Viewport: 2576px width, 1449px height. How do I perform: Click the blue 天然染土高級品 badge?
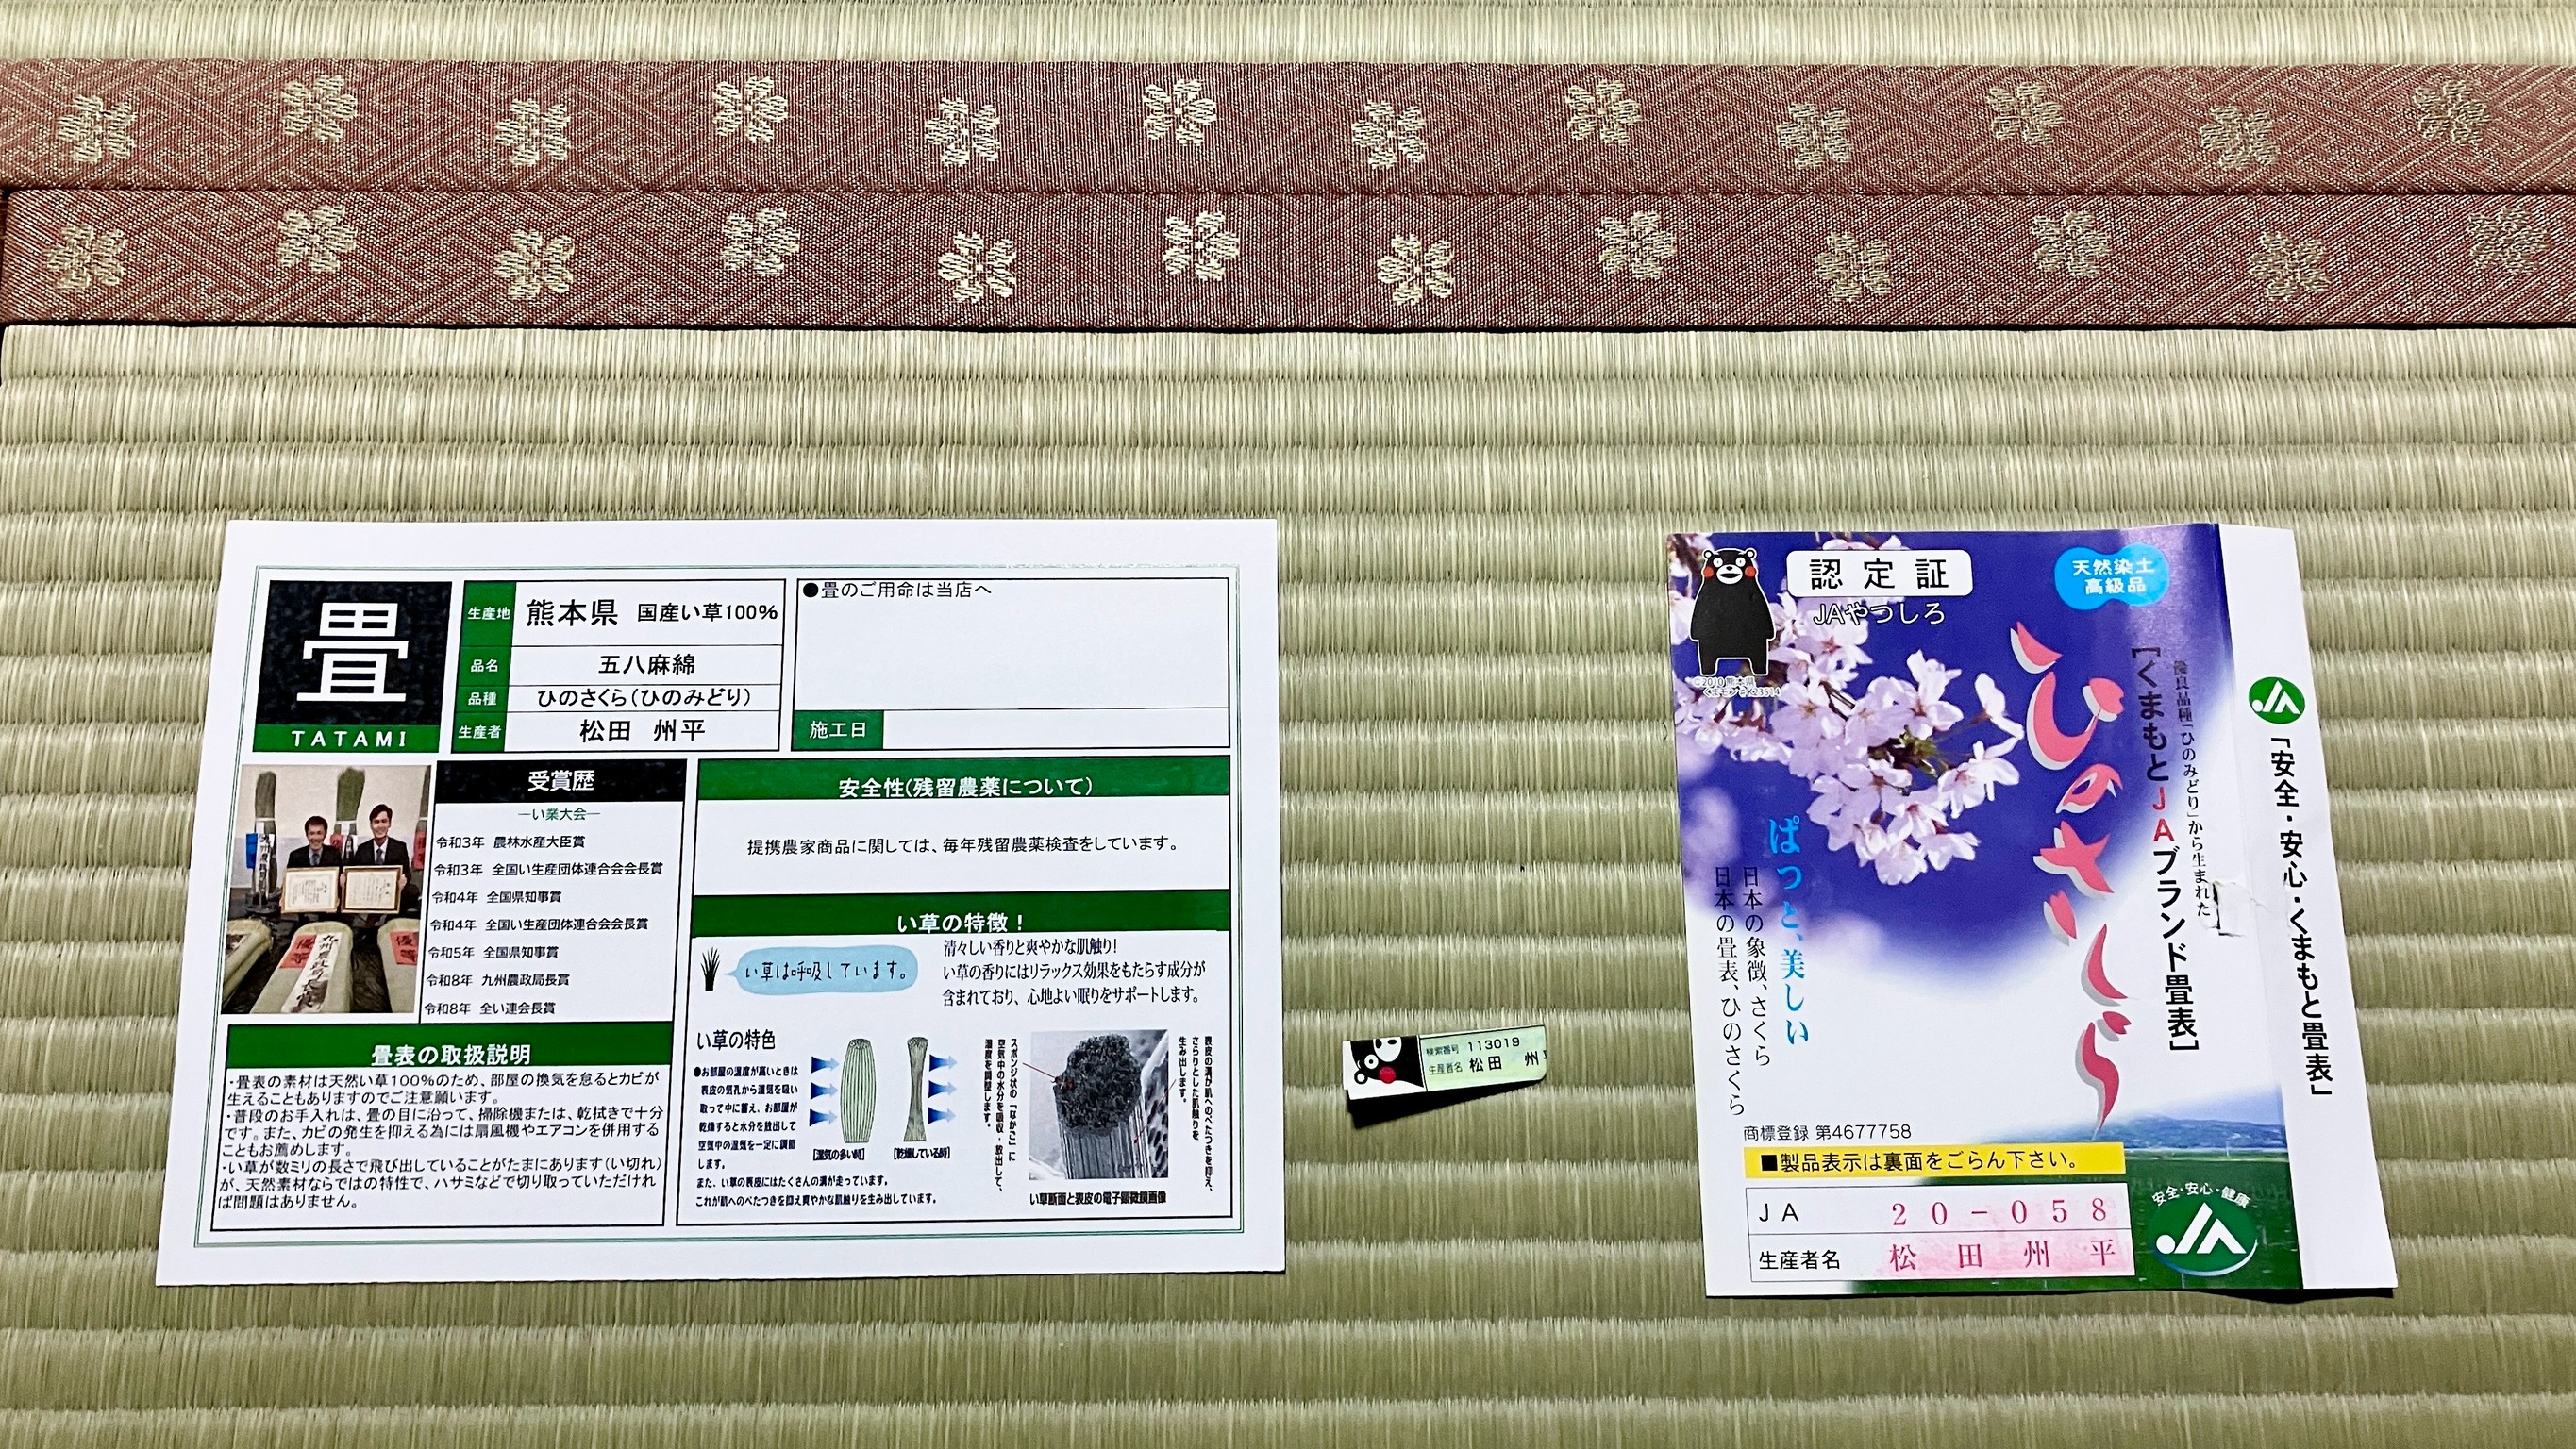click(2112, 575)
